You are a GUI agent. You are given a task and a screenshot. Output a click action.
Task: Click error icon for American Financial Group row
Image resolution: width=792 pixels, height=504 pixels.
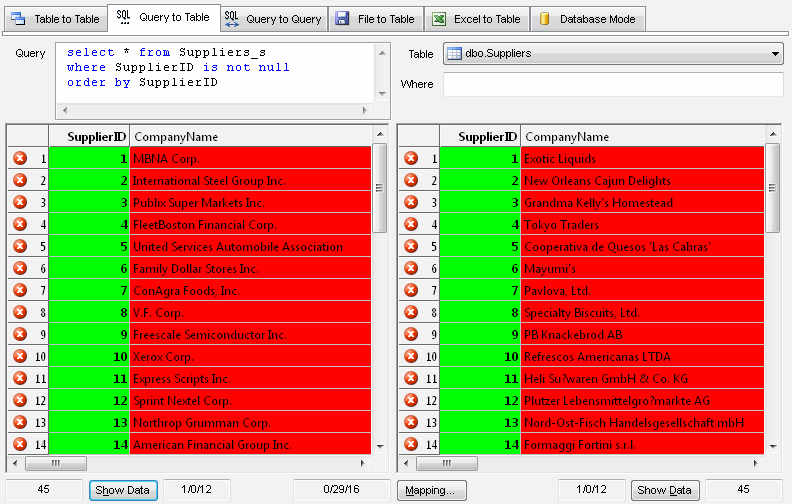[x=20, y=444]
